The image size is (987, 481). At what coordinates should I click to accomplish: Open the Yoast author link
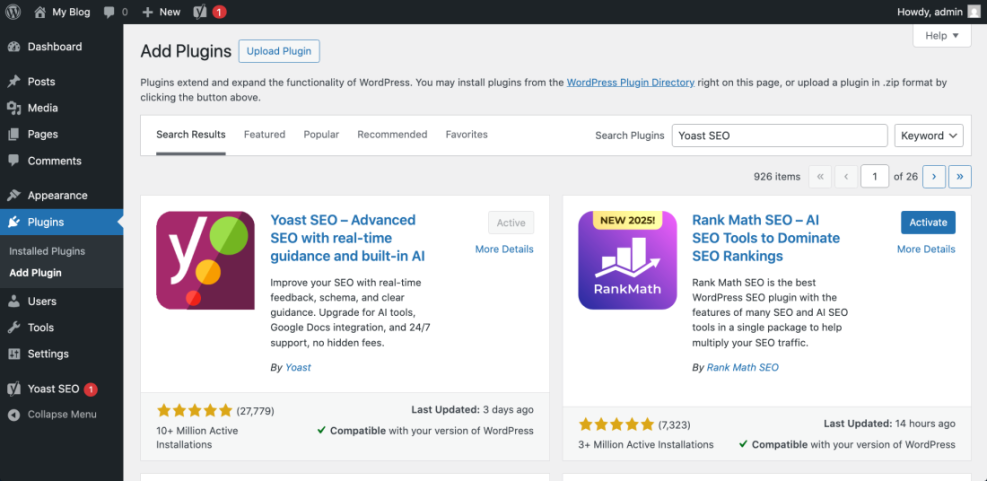pos(298,367)
